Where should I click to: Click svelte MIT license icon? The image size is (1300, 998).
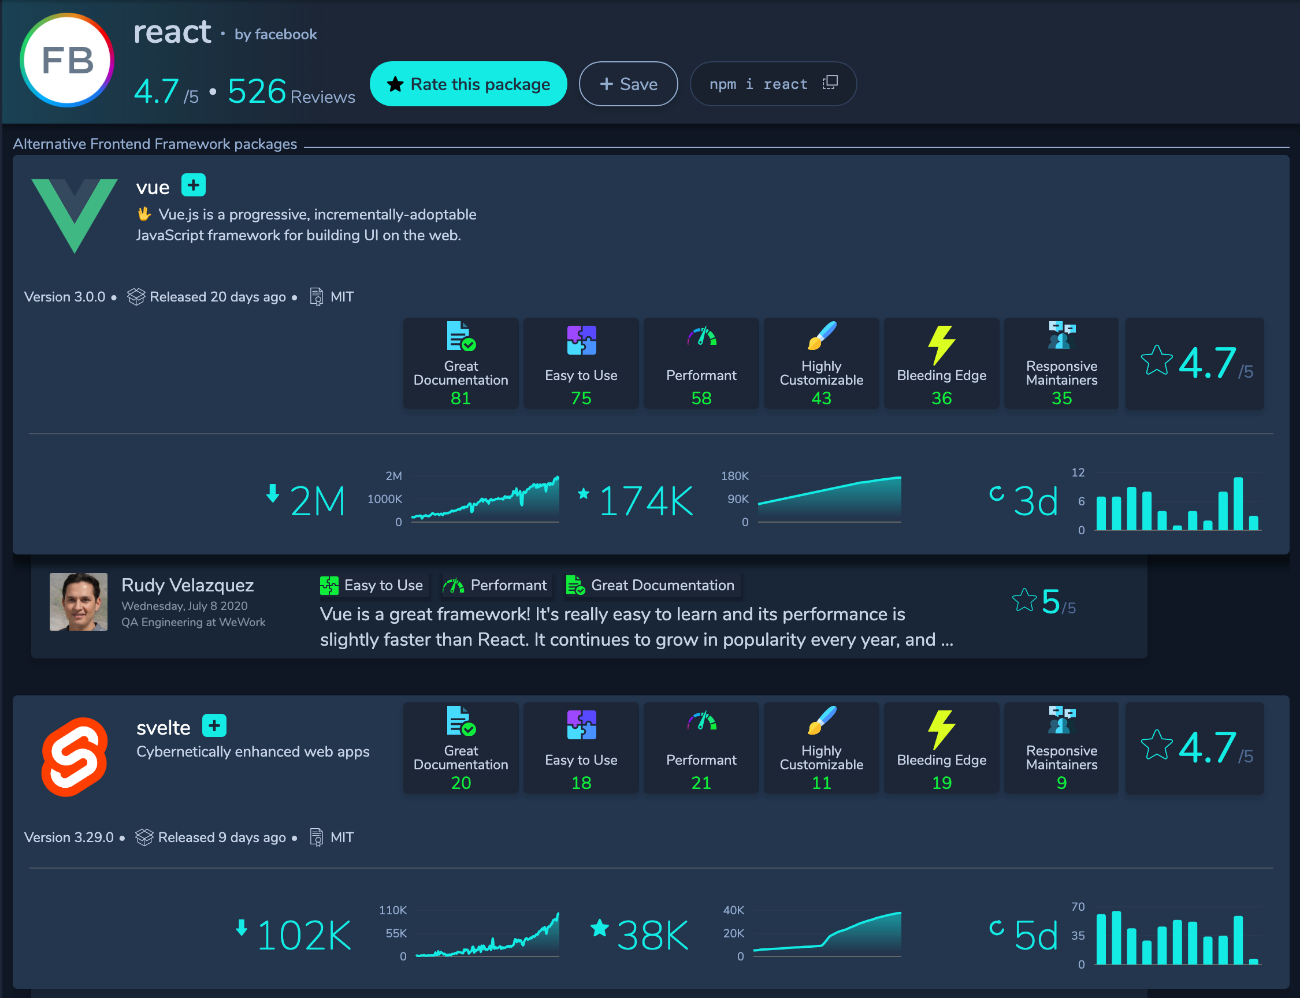316,837
